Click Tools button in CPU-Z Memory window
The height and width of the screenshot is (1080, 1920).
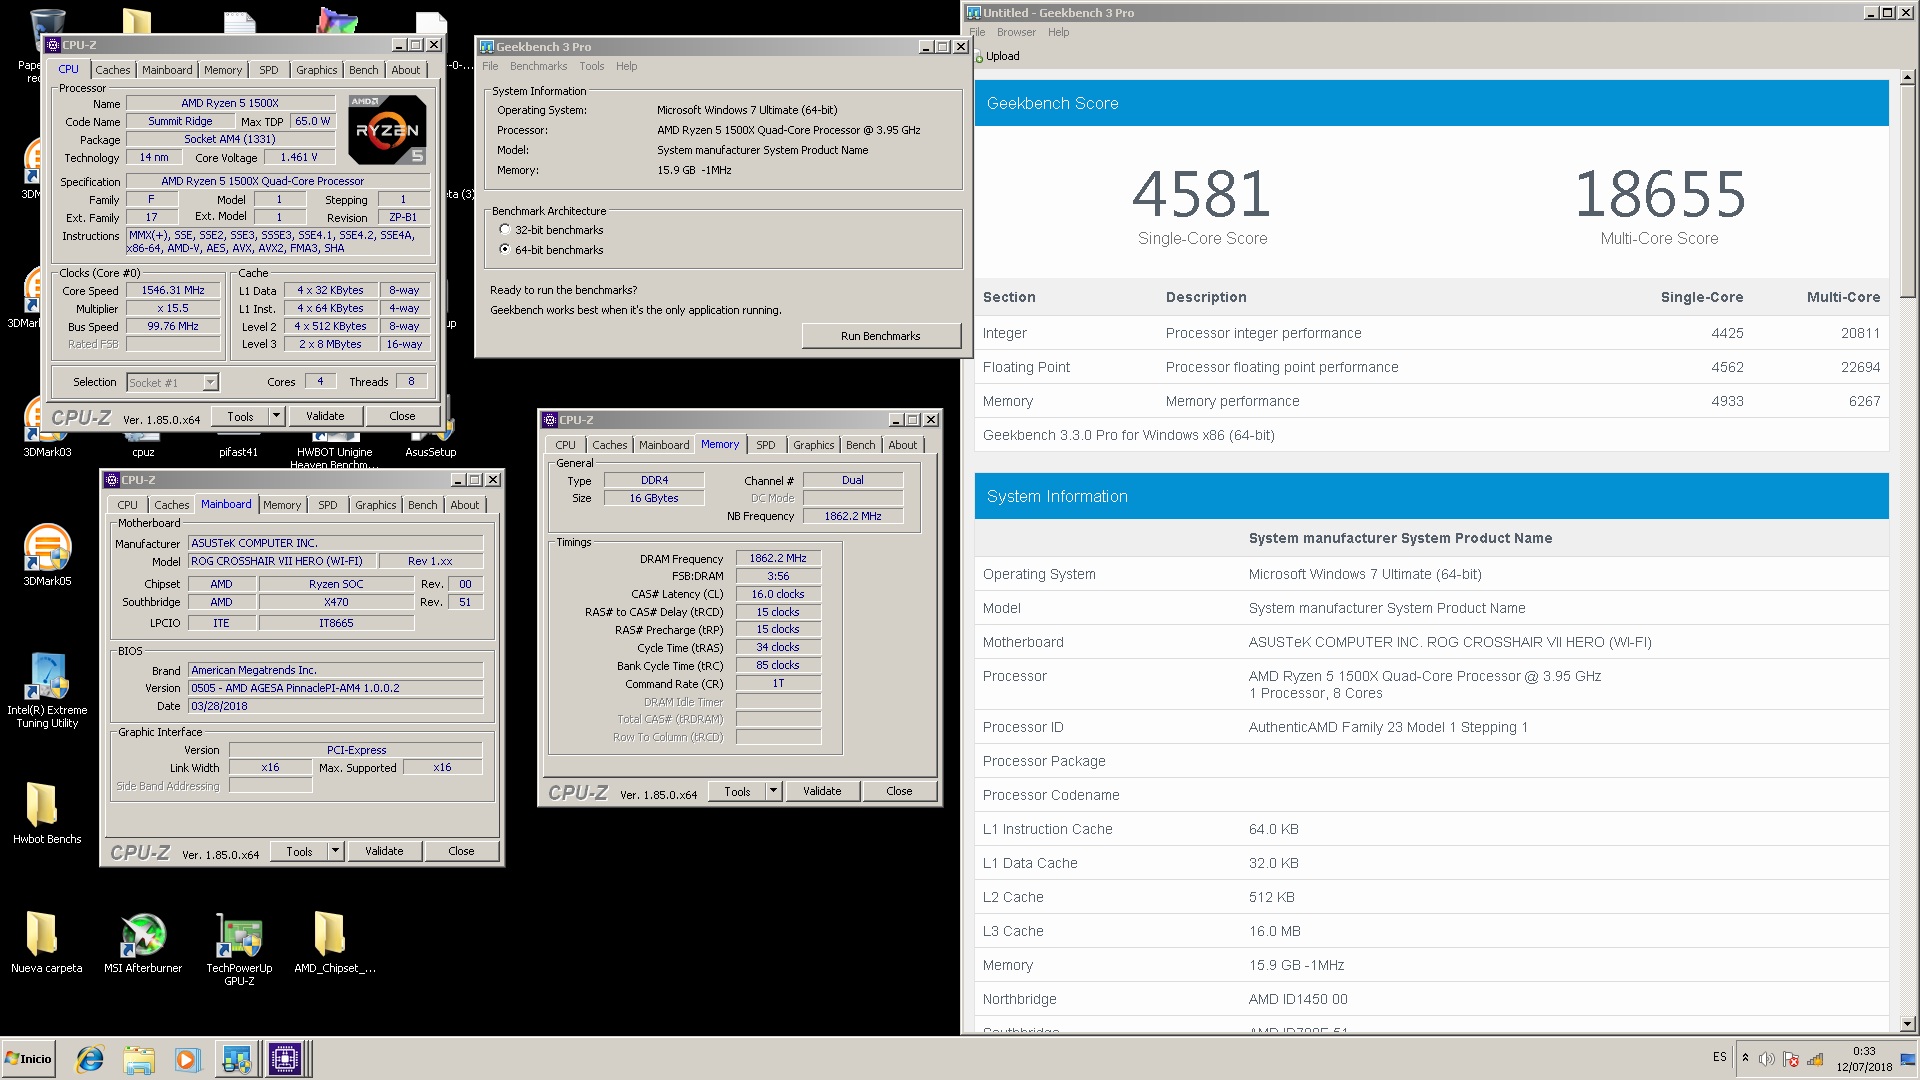coord(737,791)
